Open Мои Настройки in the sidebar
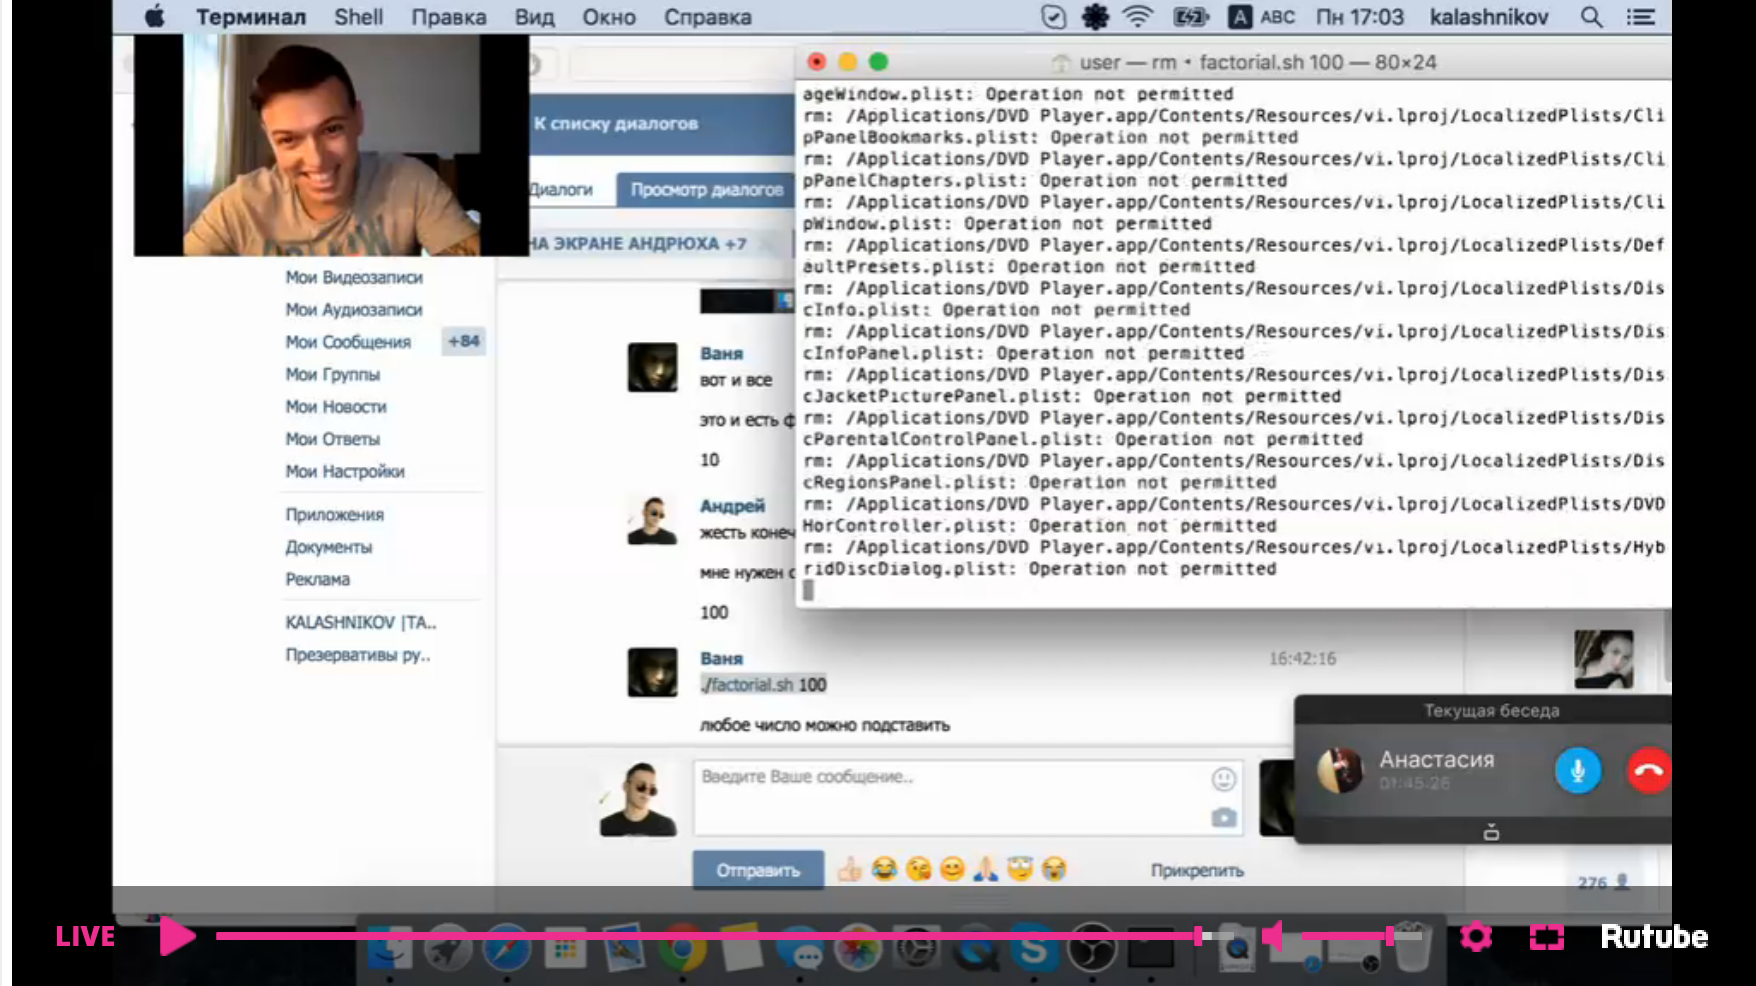The width and height of the screenshot is (1756, 986). [x=345, y=471]
